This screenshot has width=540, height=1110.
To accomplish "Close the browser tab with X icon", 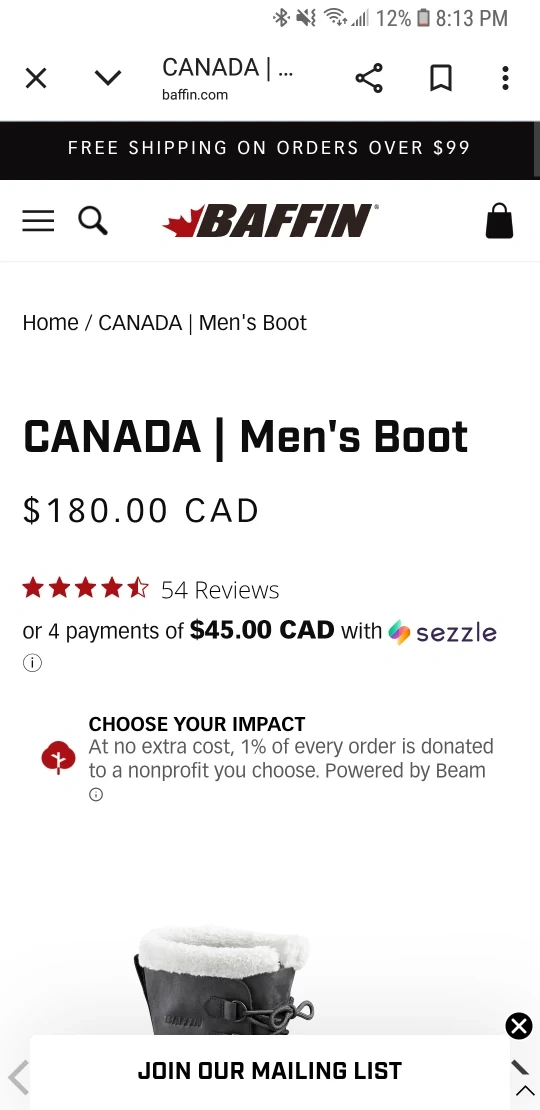I will 36,78.
